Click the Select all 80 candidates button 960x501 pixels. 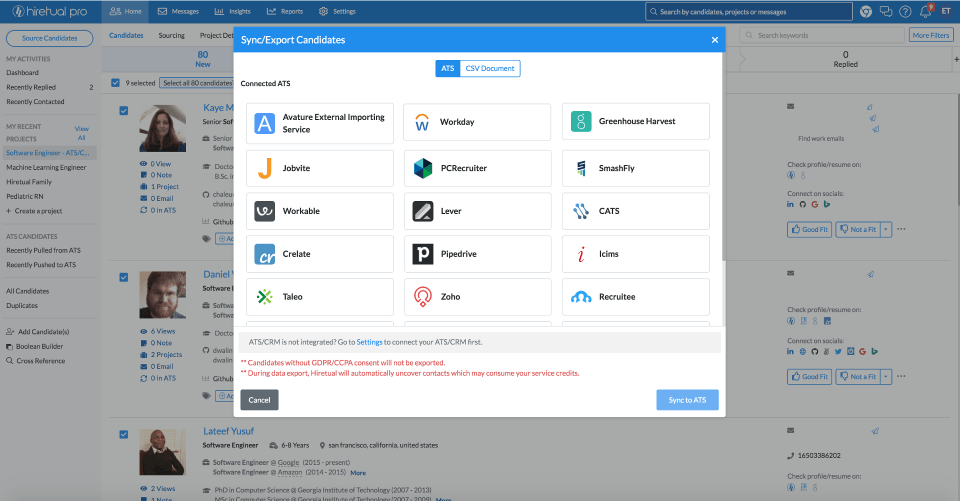(197, 83)
